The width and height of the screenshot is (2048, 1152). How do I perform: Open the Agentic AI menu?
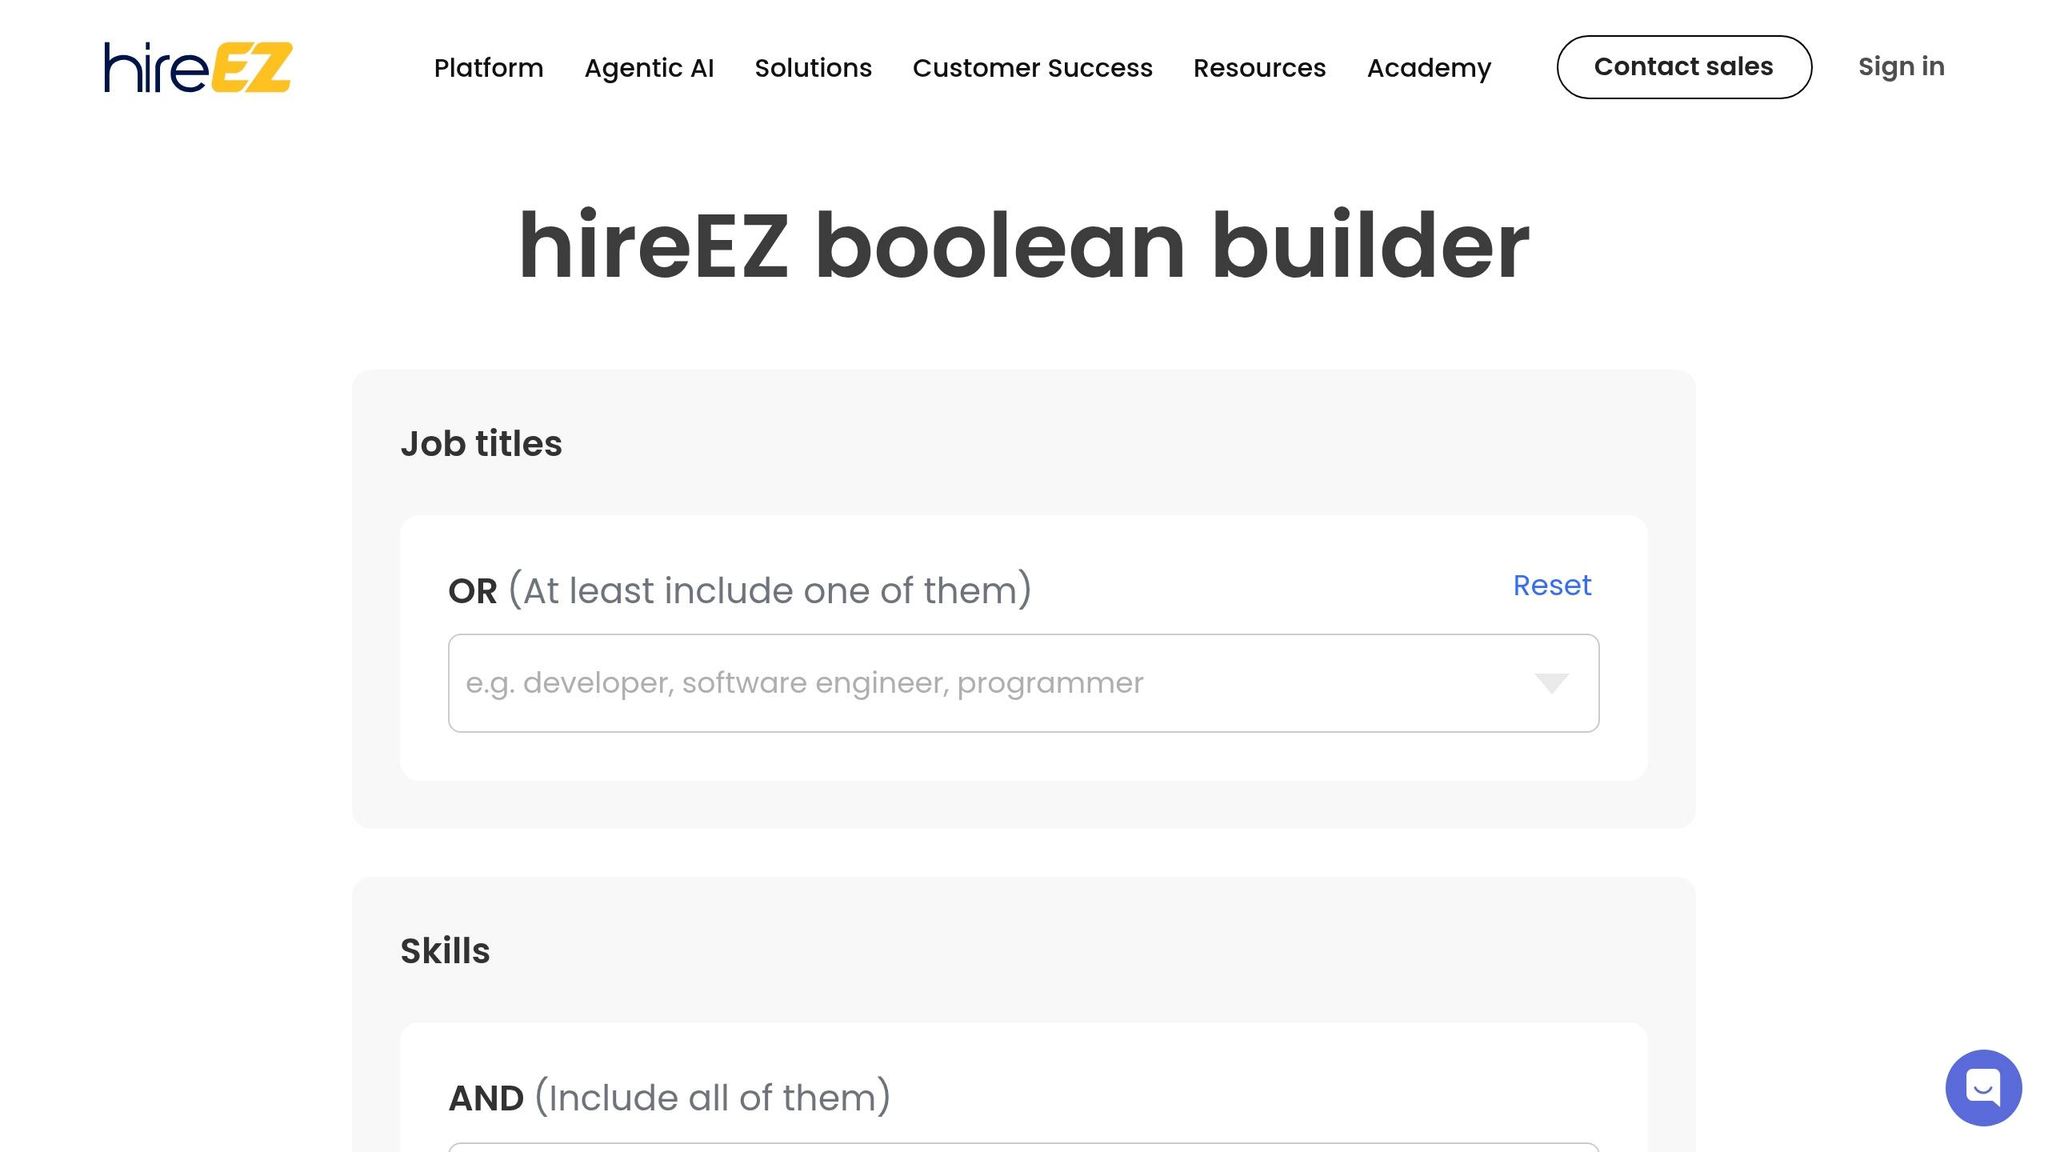click(649, 68)
